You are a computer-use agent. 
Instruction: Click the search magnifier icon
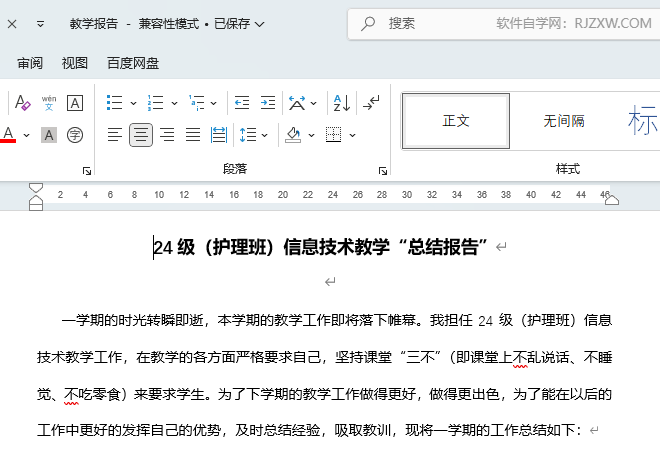pyautogui.click(x=368, y=24)
